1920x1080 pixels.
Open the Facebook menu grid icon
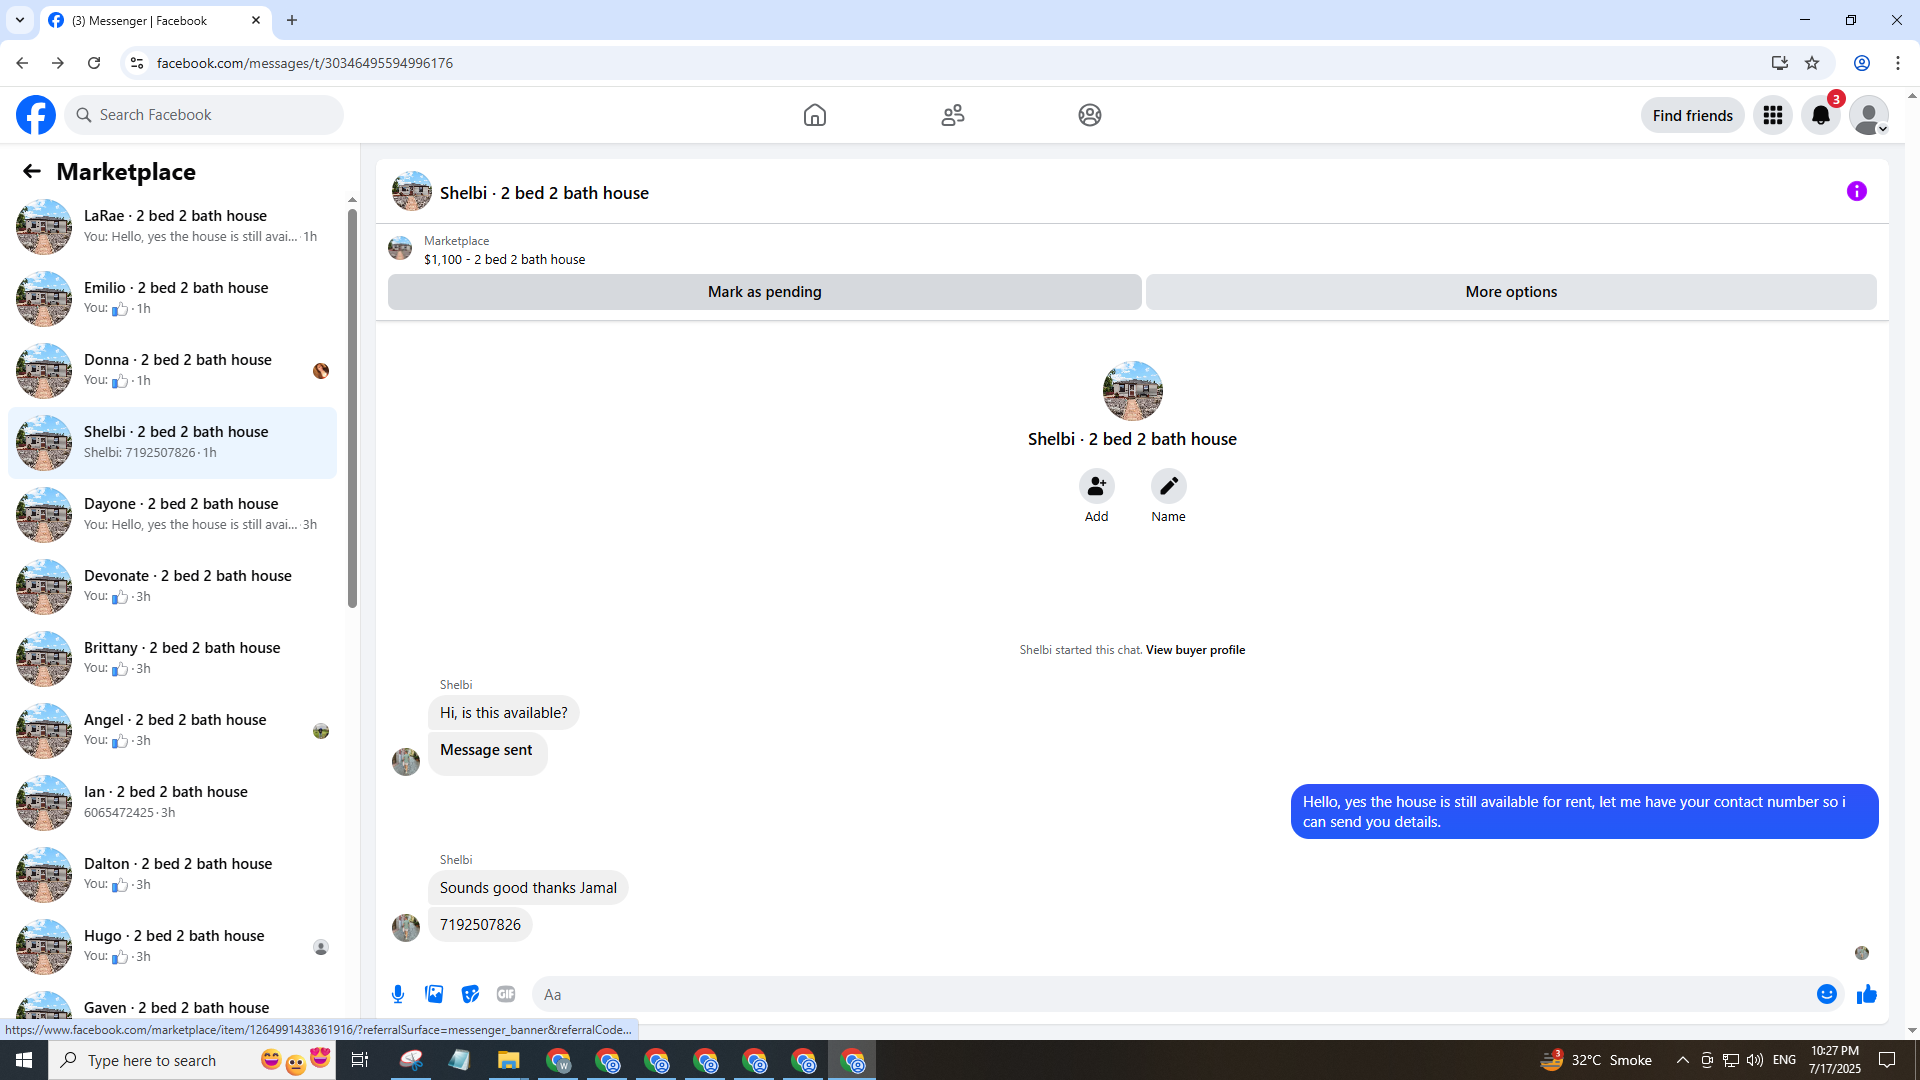coord(1773,115)
